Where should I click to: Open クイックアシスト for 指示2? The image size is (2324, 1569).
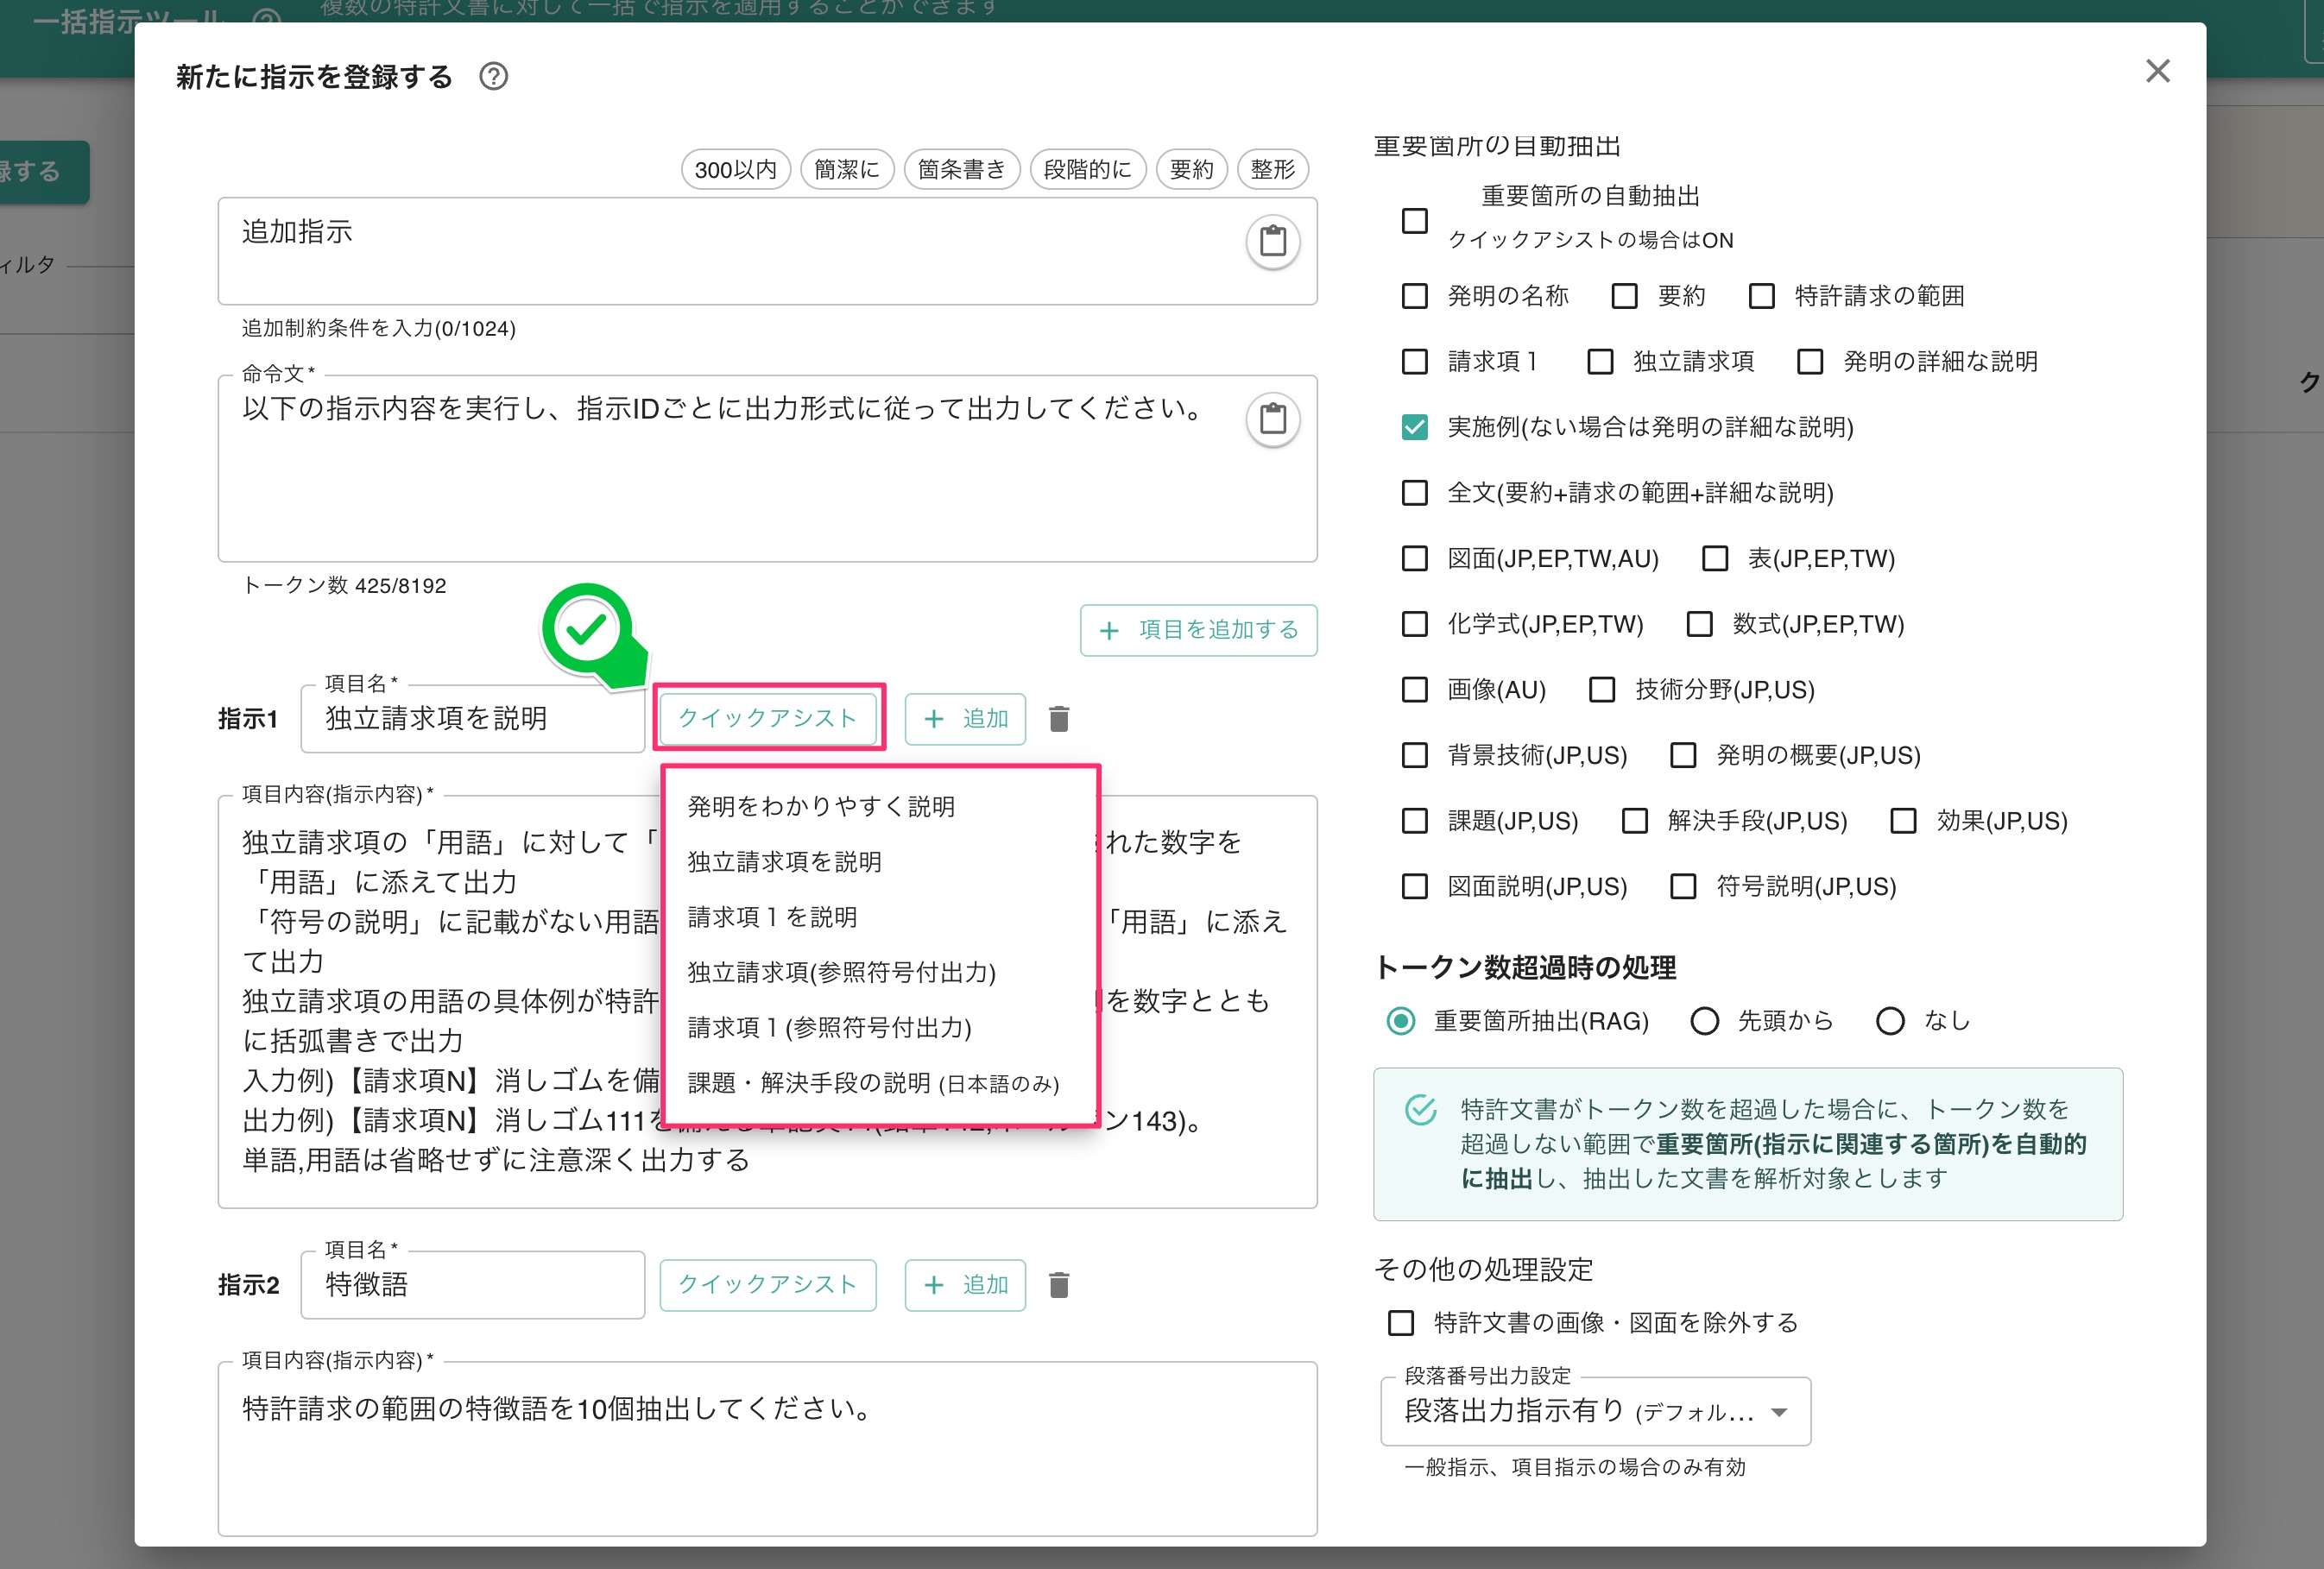tap(768, 1285)
